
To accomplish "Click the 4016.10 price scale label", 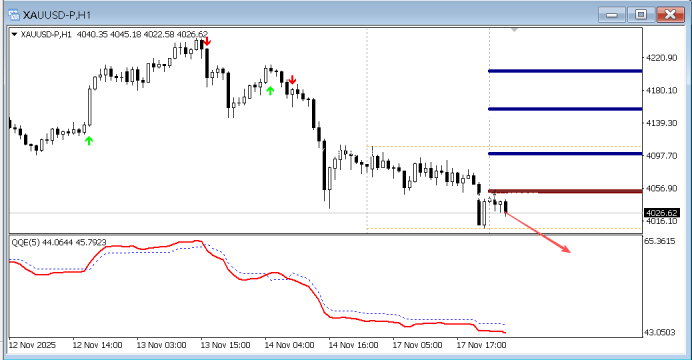I will pyautogui.click(x=662, y=221).
